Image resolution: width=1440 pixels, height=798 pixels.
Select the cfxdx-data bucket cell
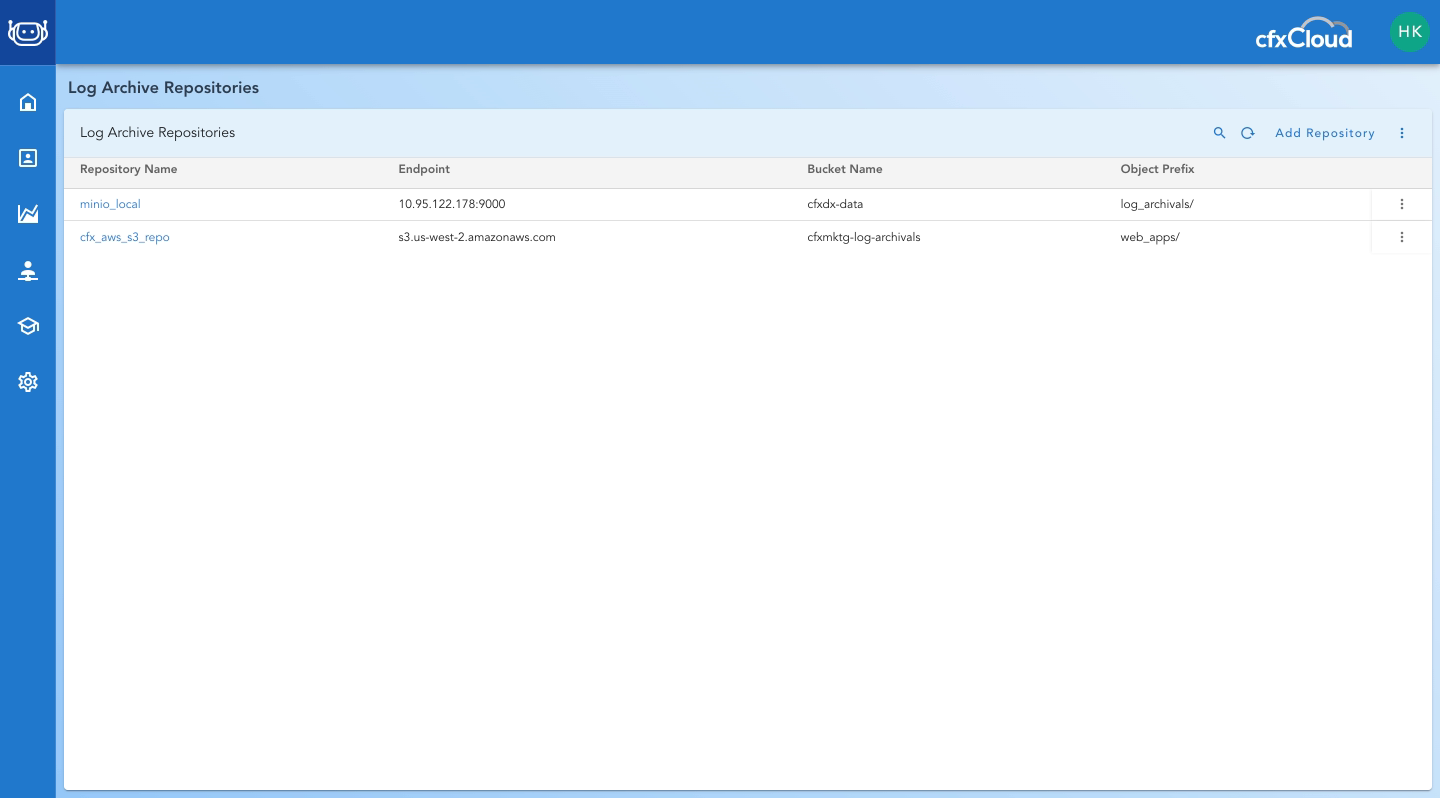pyautogui.click(x=835, y=204)
